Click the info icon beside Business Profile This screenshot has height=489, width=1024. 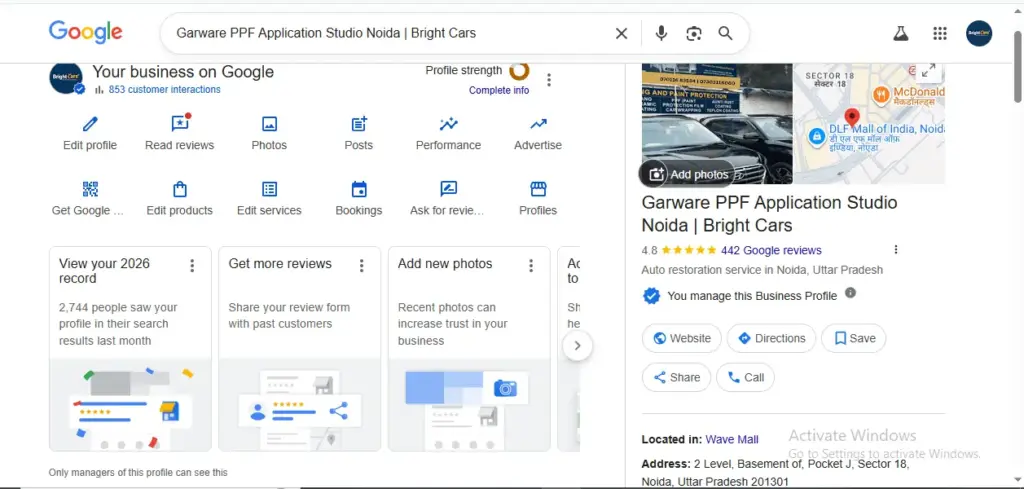[850, 293]
